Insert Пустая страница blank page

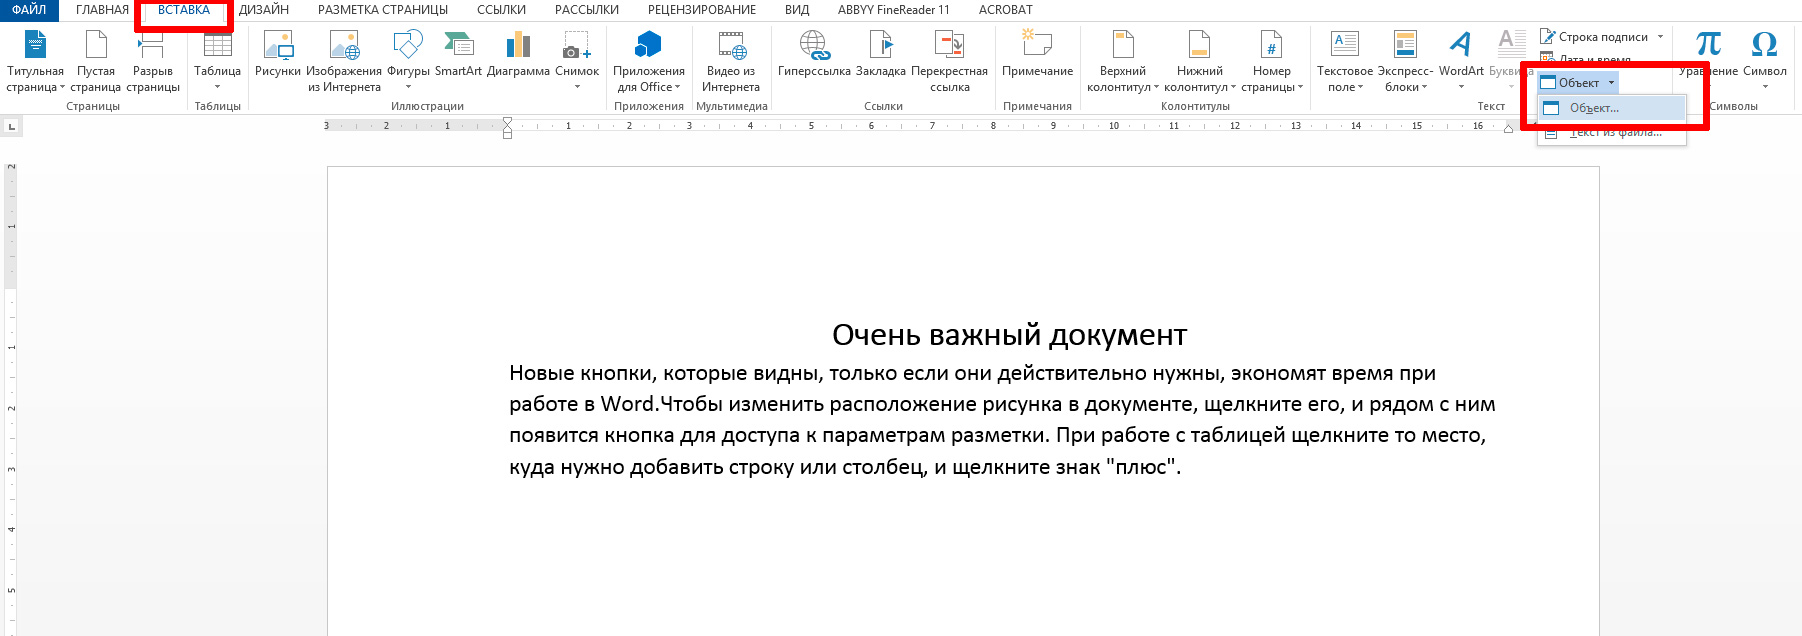tap(96, 47)
